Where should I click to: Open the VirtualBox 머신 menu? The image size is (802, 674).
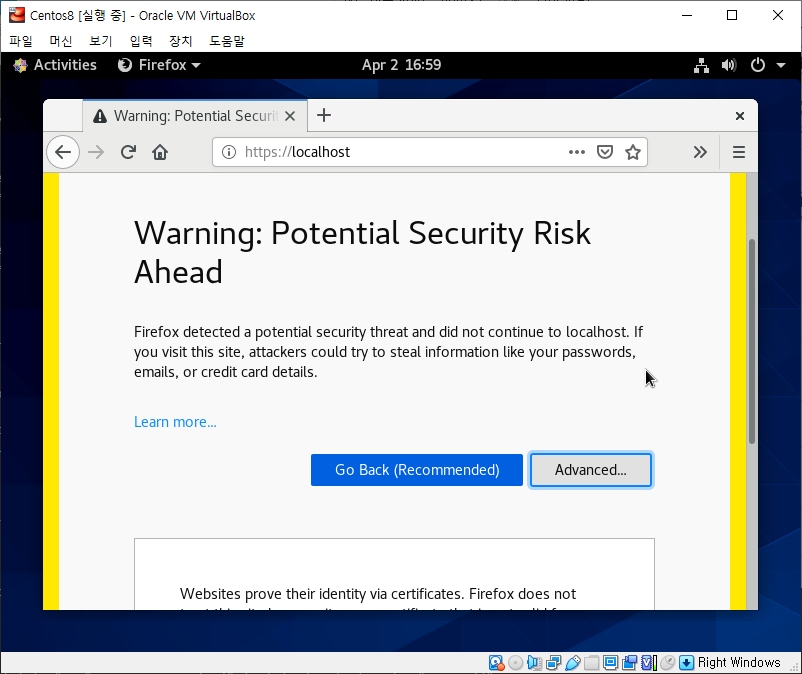61,41
